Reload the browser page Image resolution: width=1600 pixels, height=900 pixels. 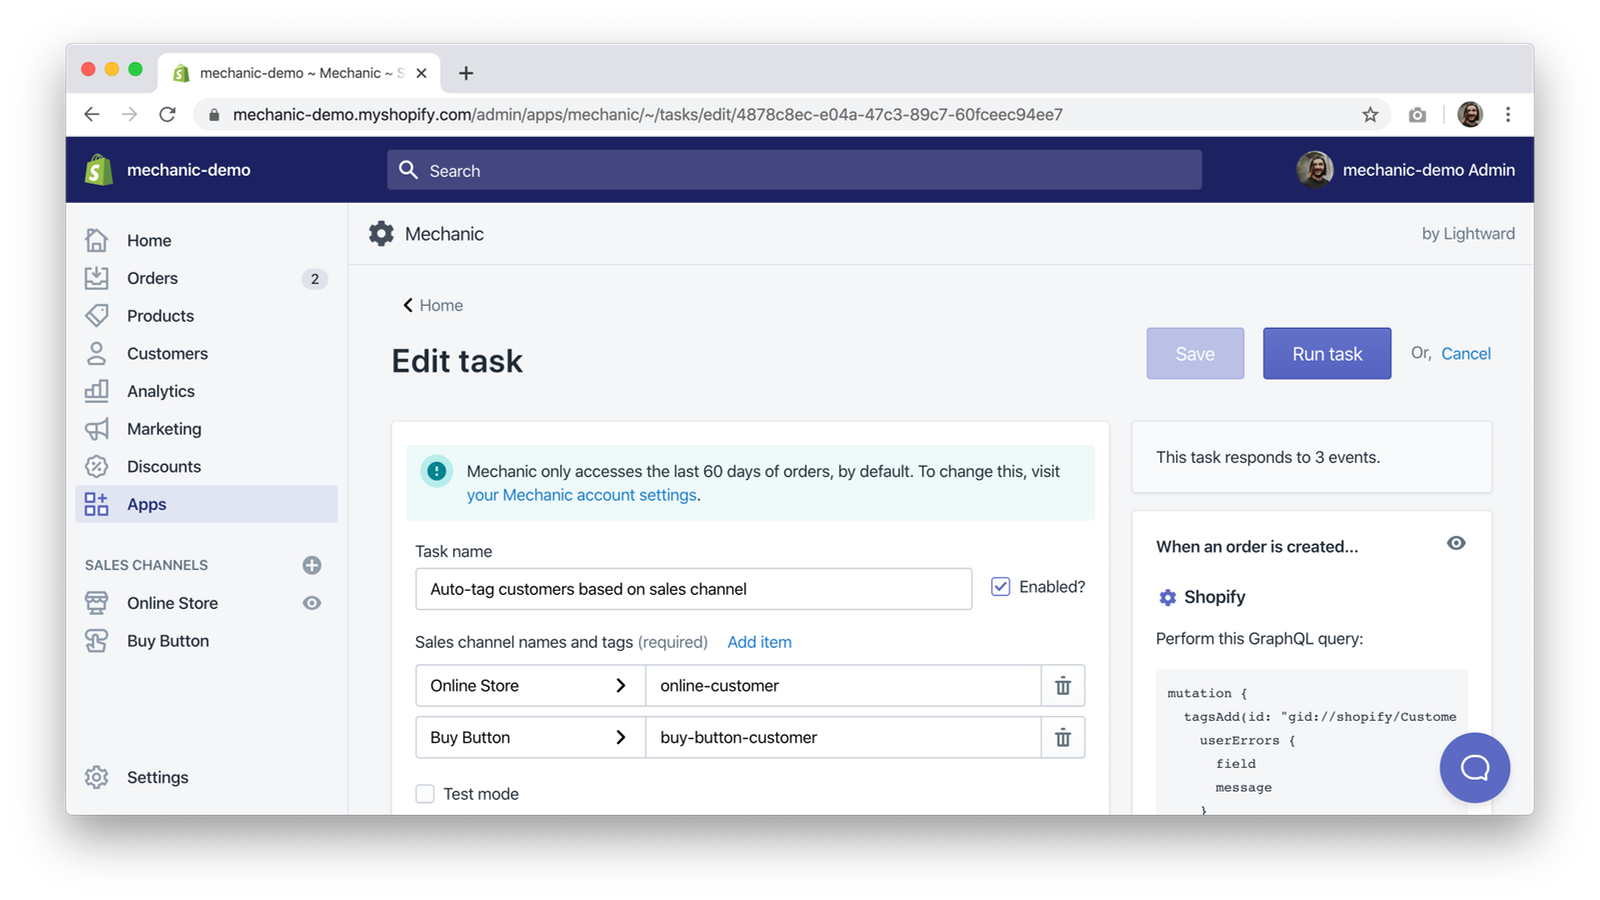[x=168, y=115]
